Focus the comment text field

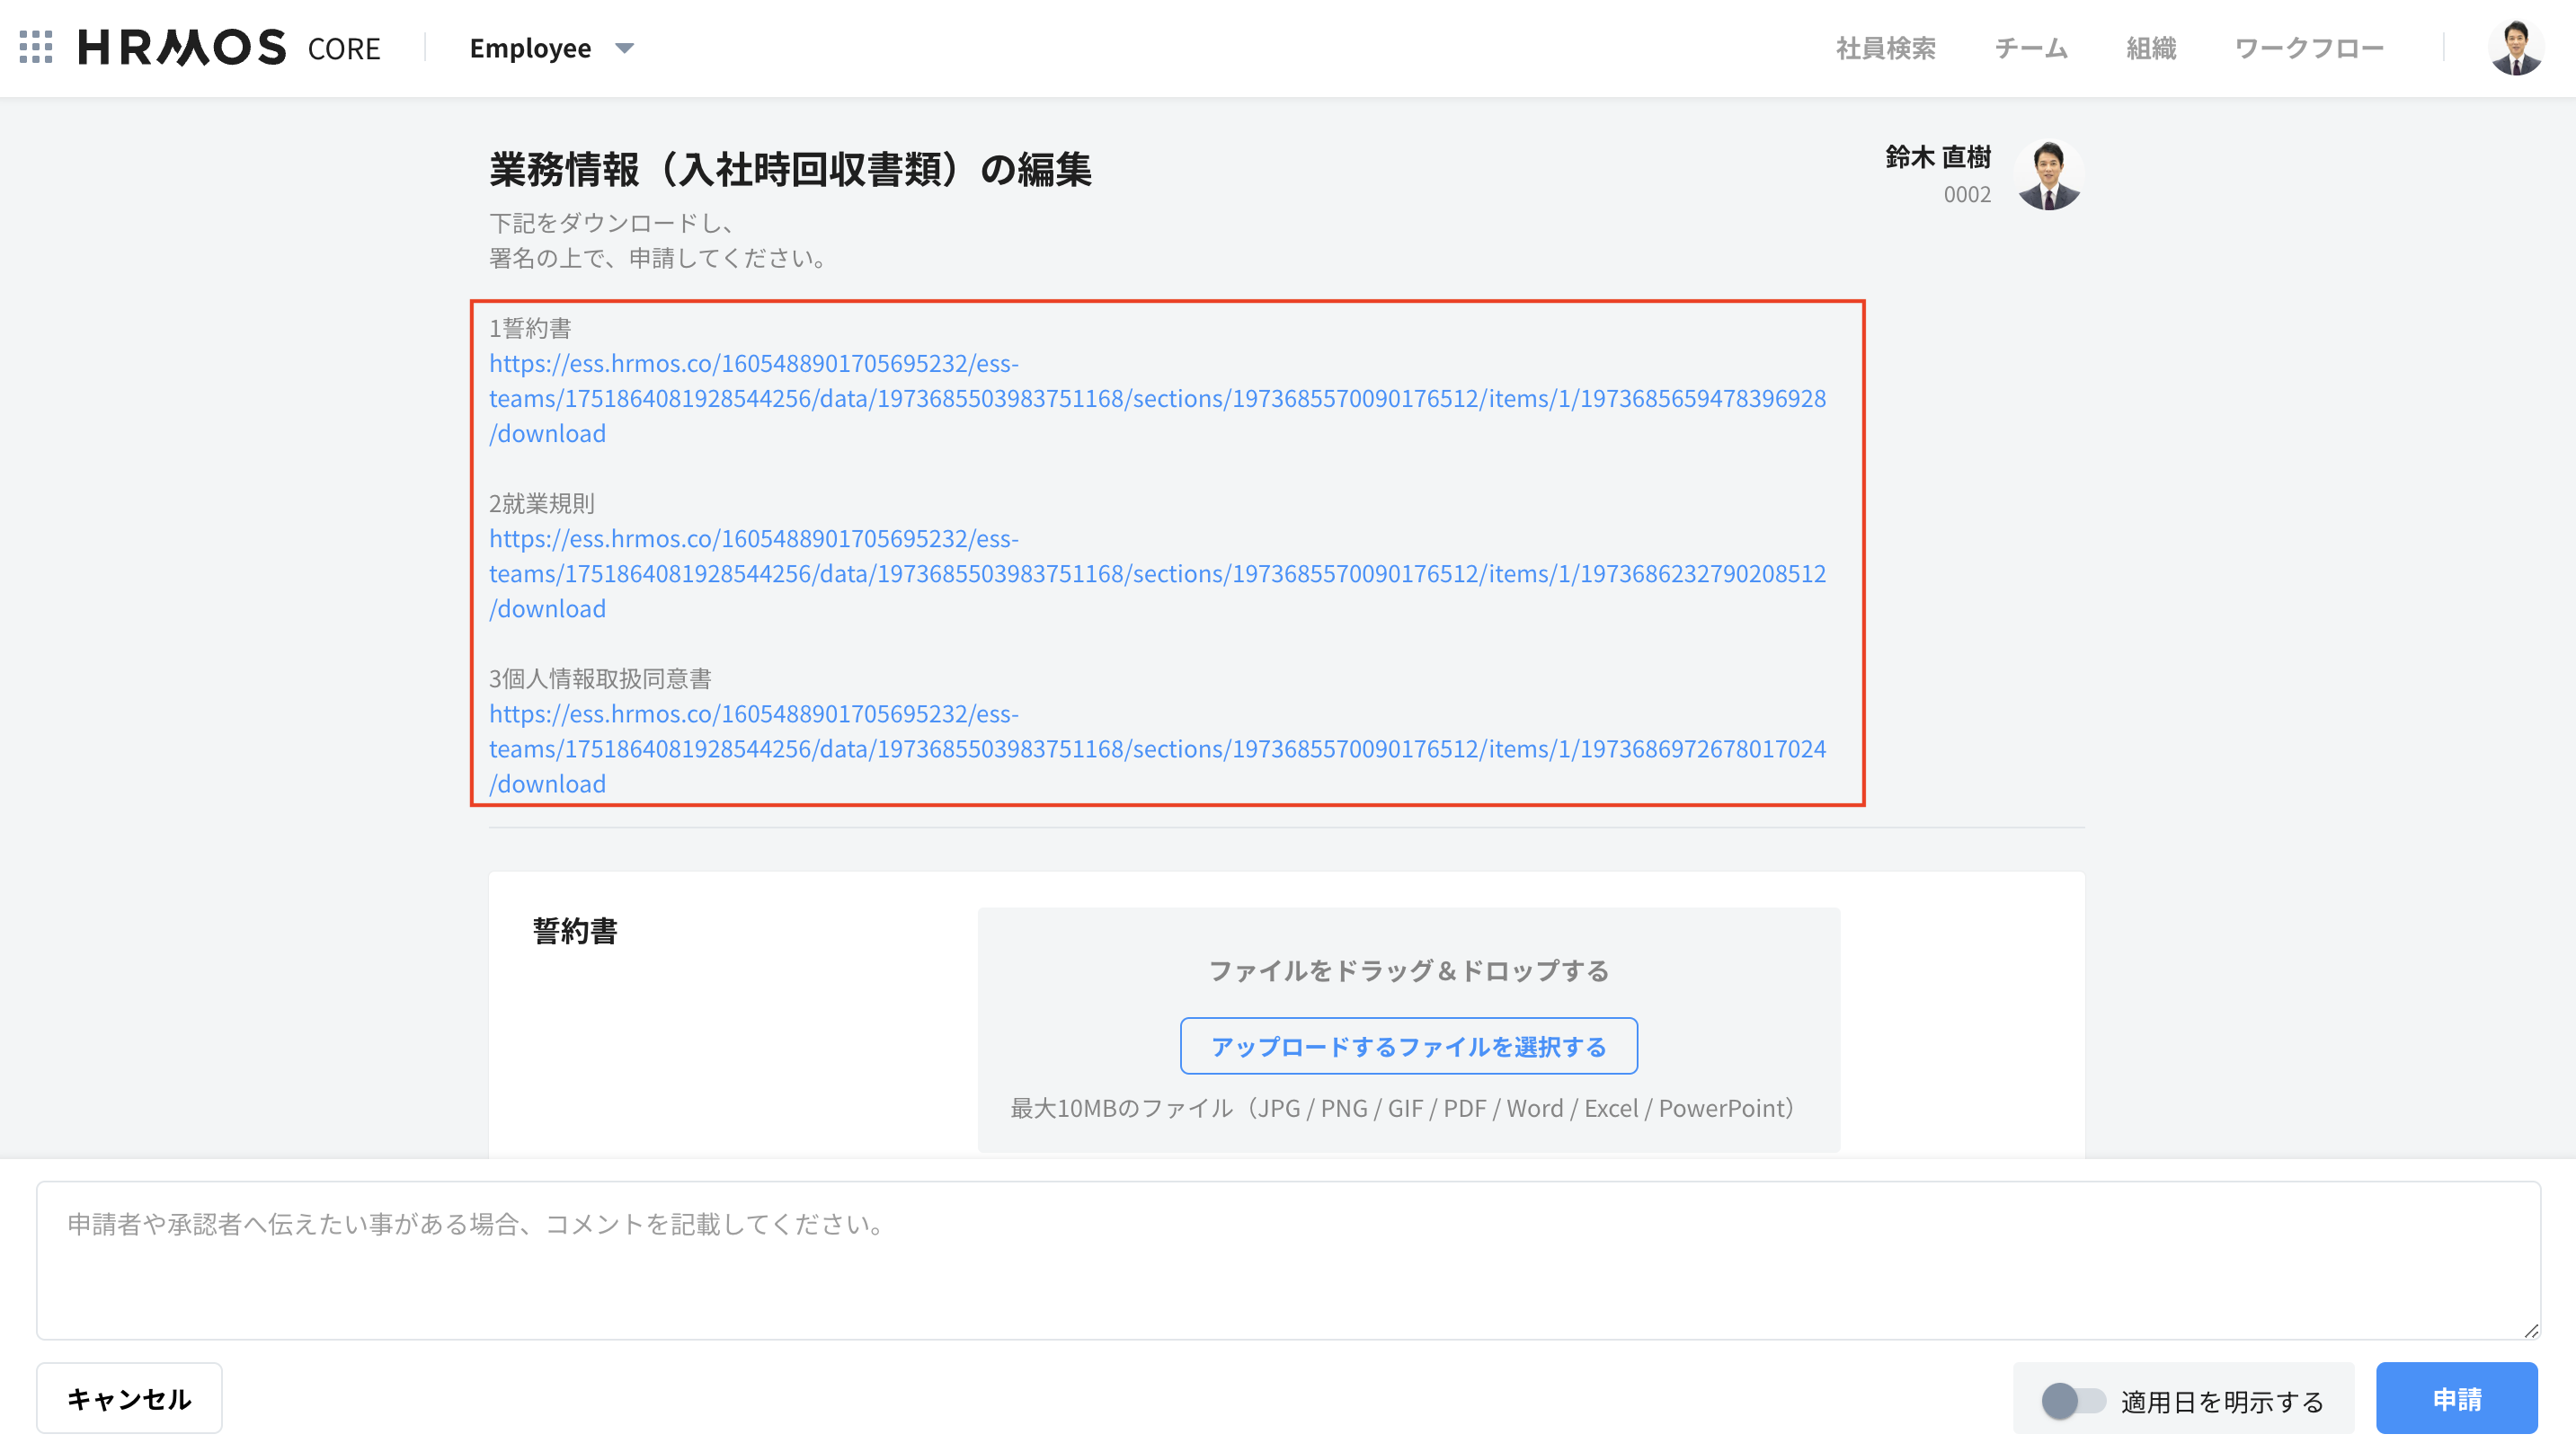point(1286,1260)
